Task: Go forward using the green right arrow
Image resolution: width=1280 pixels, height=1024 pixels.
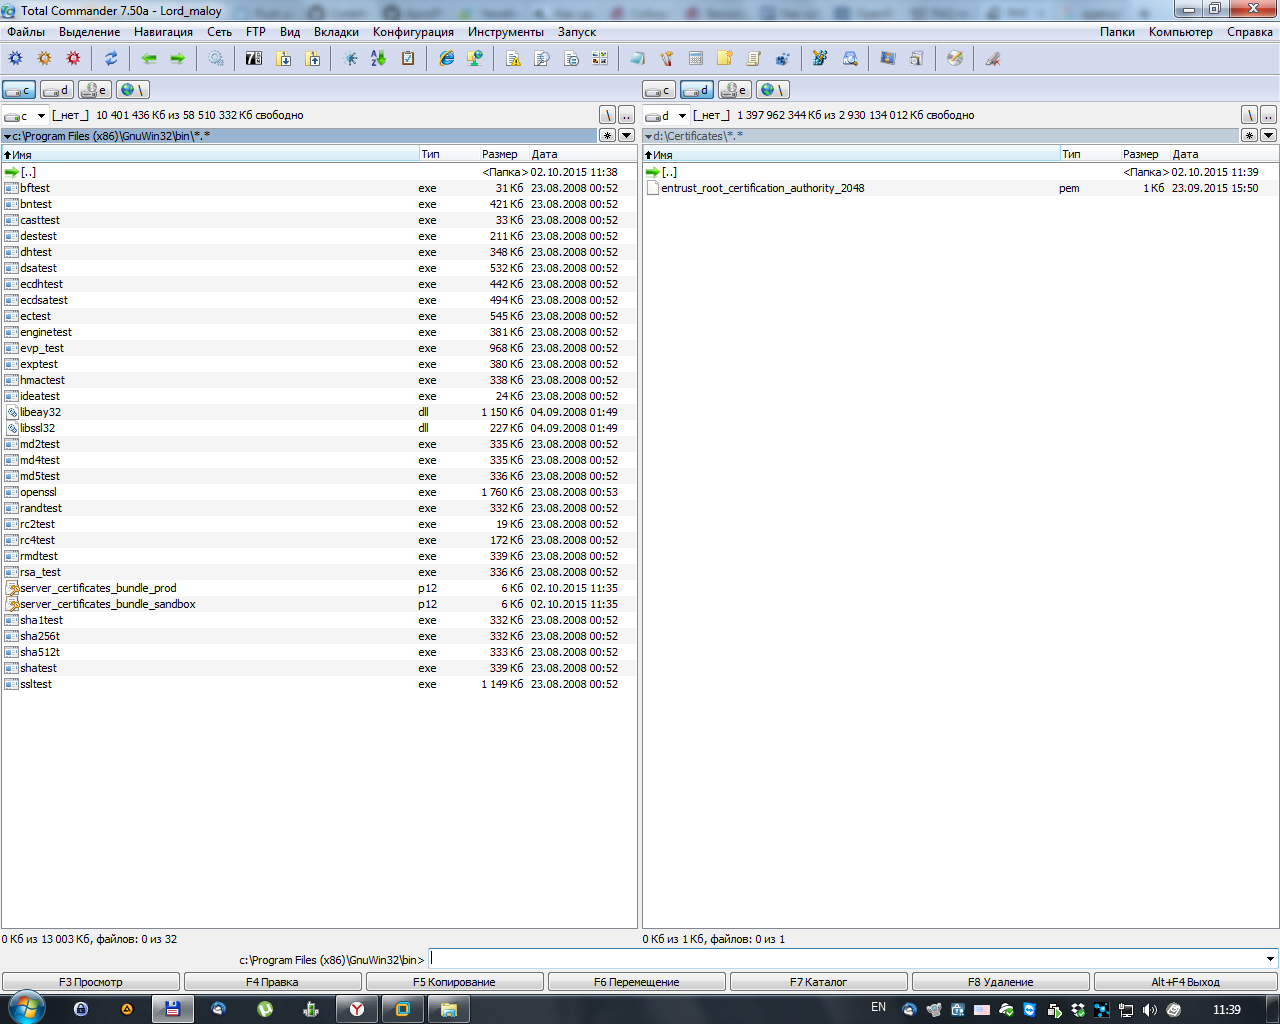Action: click(x=178, y=59)
